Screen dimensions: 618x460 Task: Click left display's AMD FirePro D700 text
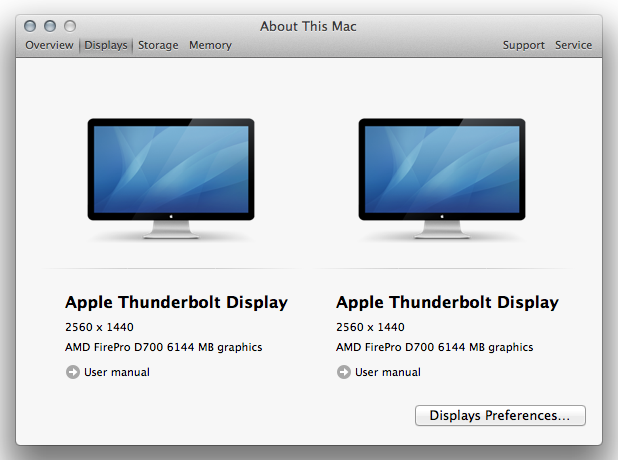164,347
